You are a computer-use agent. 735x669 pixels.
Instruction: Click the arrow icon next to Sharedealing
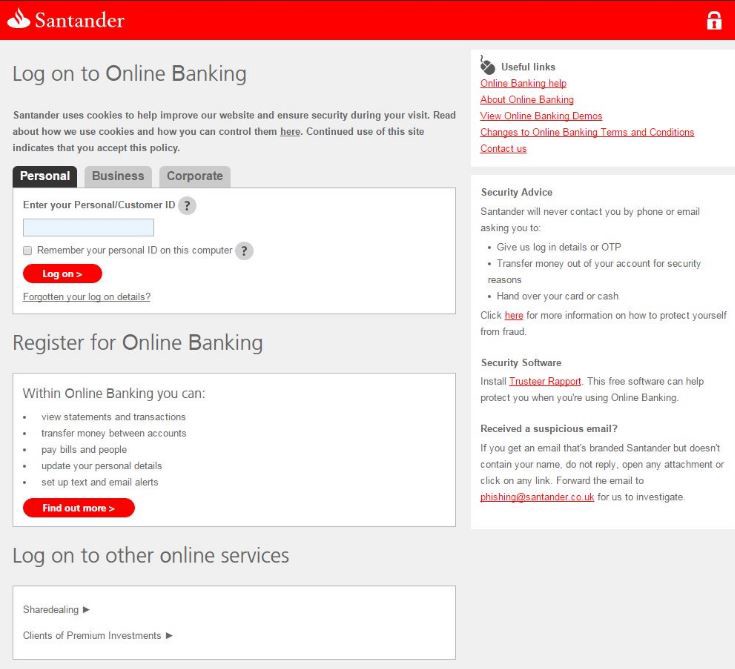click(x=86, y=609)
